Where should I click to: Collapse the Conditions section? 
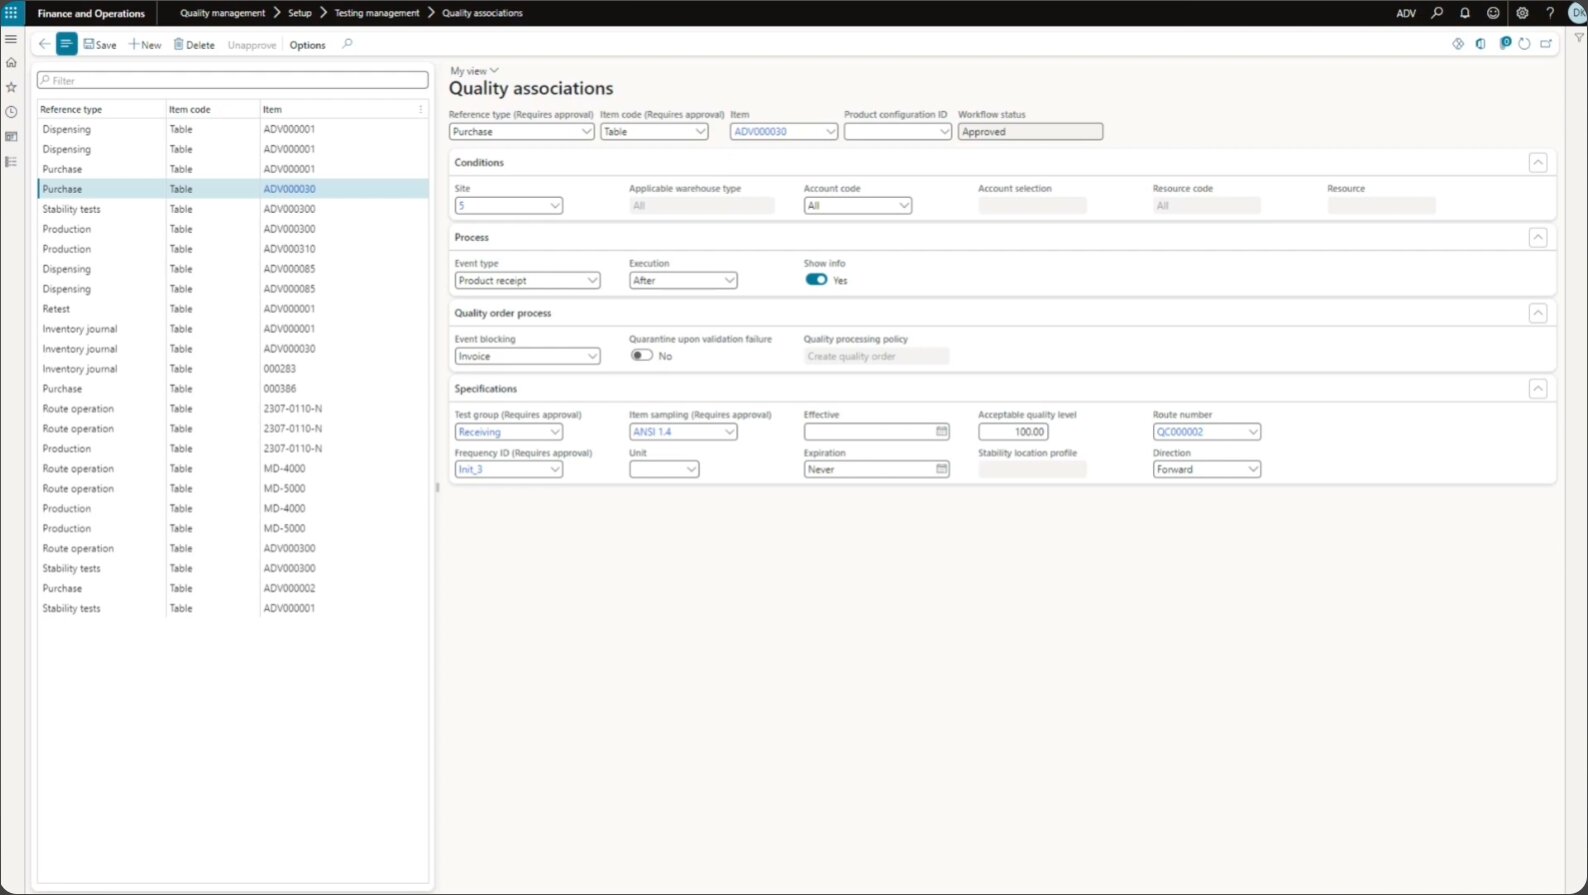click(1538, 162)
